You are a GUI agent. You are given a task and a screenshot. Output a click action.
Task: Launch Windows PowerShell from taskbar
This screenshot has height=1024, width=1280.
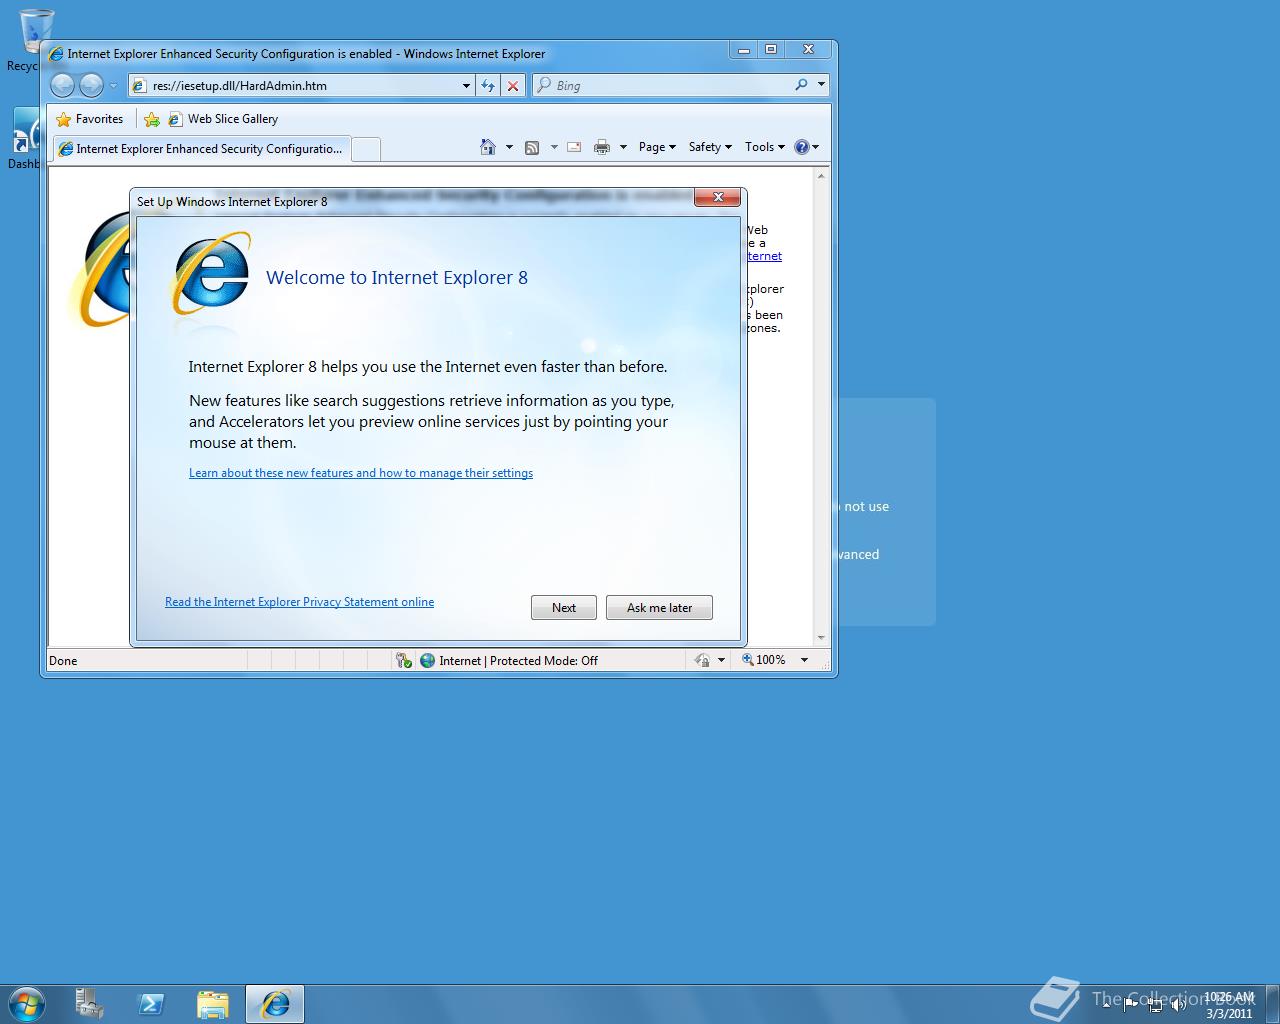click(x=151, y=1004)
